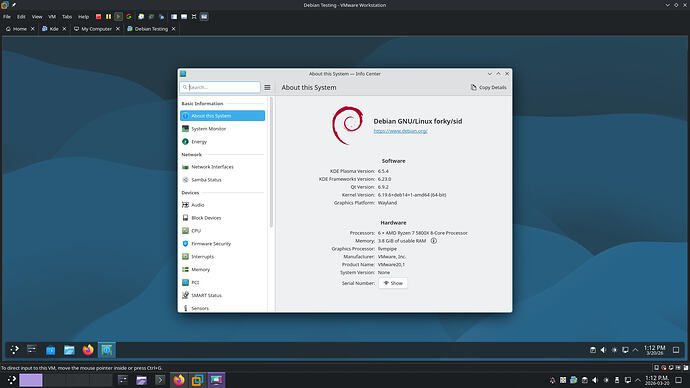The width and height of the screenshot is (690, 388).
Task: Open the Energy page
Action: [223, 142]
